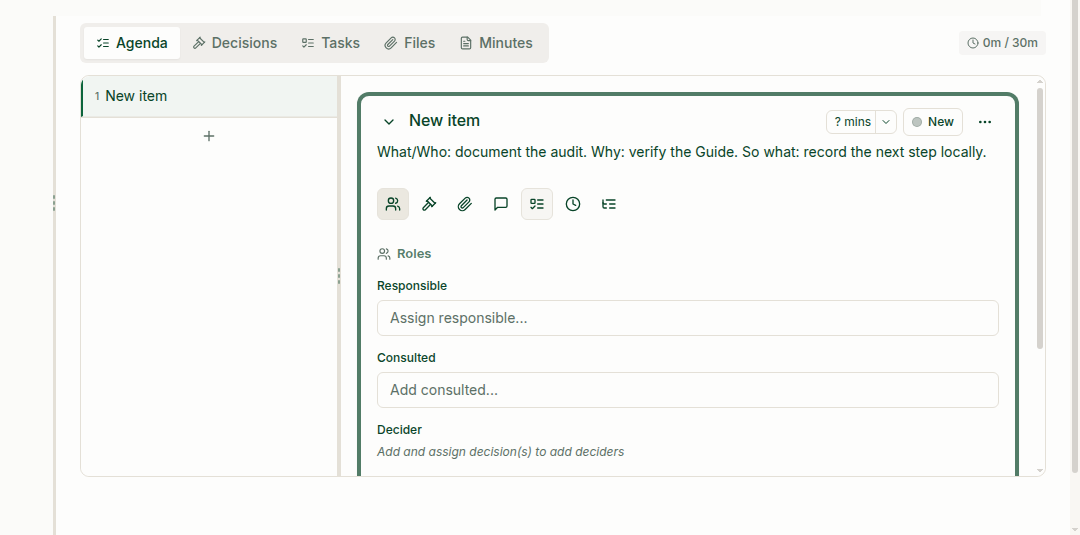Viewport: 1080px width, 535px height.
Task: Add agenda item with the plus icon
Action: (x=209, y=136)
